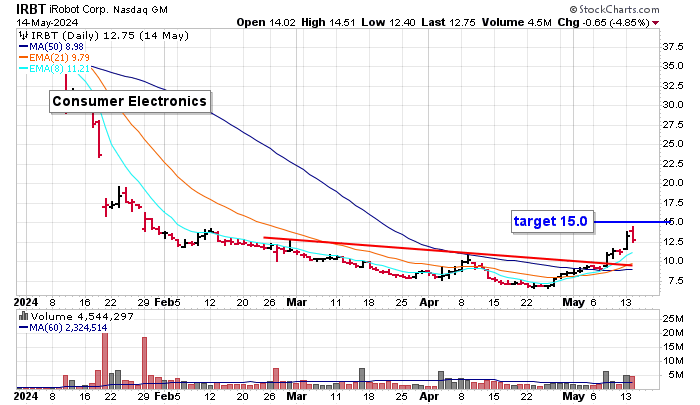Click the 17.5 price axis label
Screen dimensions: 700x405
[x=673, y=202]
